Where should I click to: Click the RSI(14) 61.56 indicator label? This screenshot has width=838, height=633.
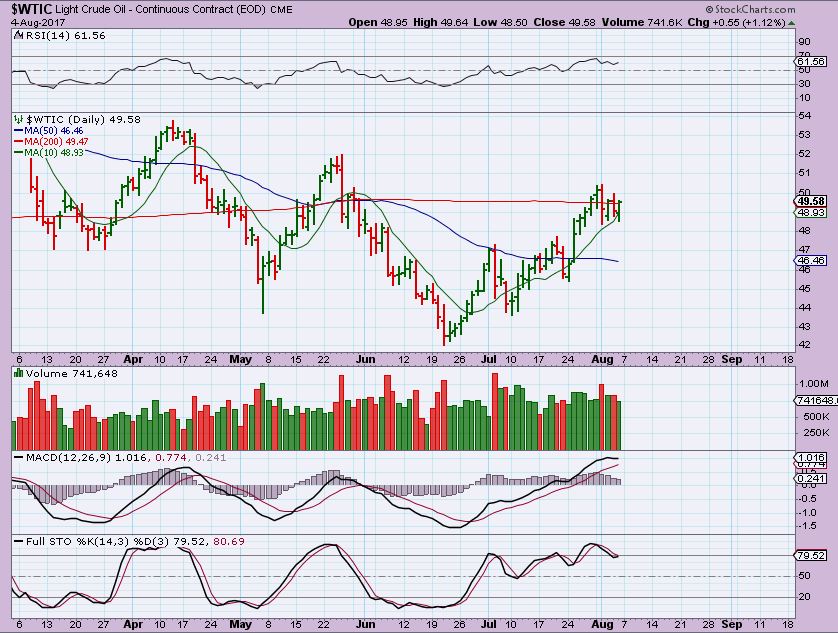click(x=65, y=35)
